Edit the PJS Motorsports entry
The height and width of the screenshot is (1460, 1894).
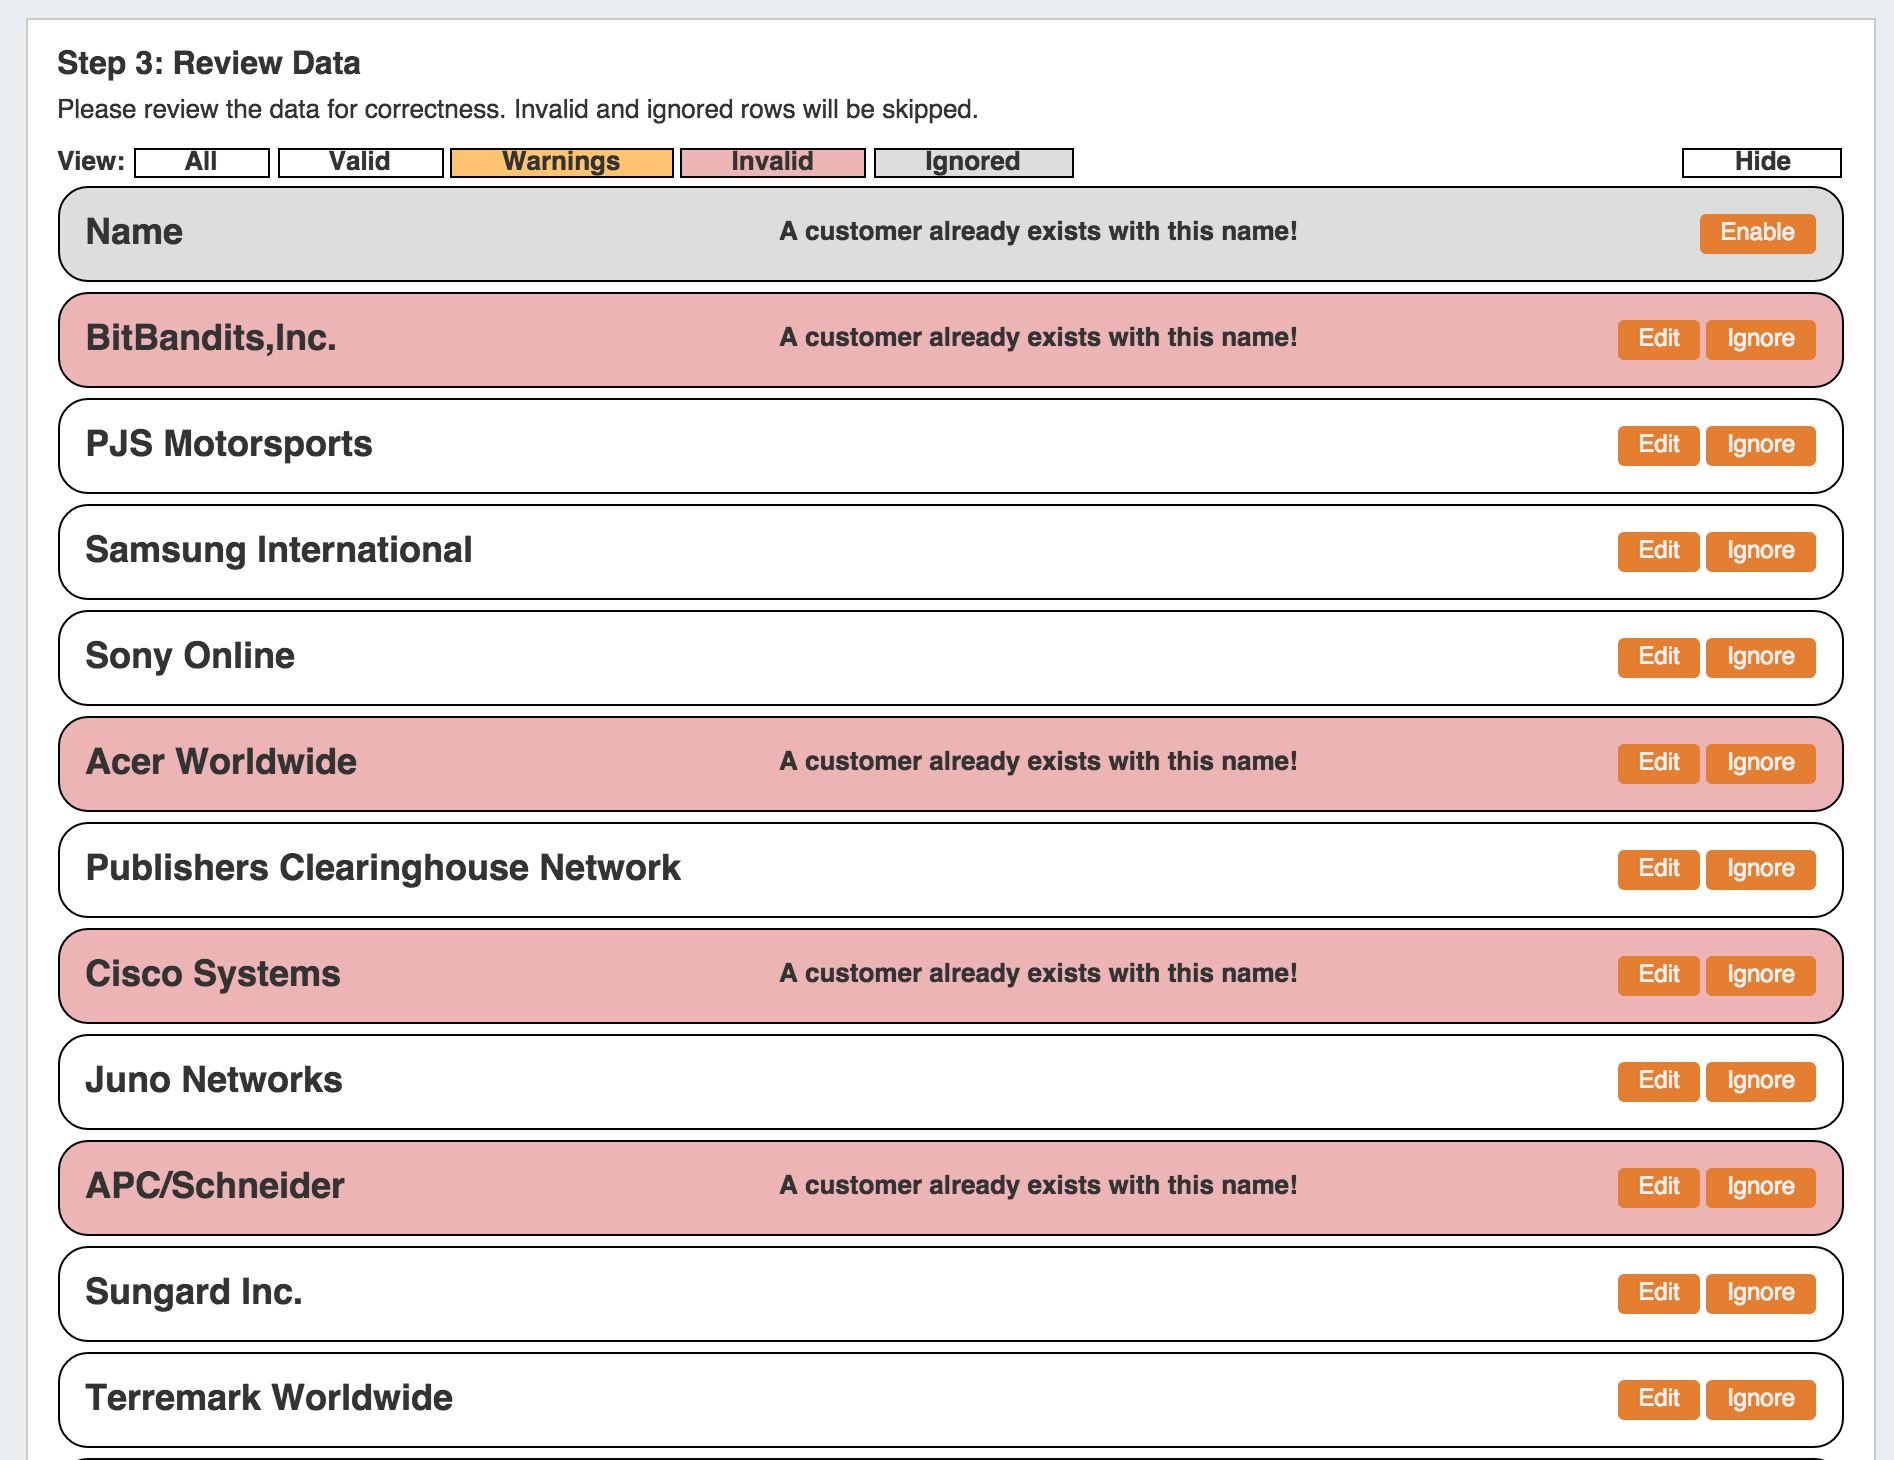1658,445
